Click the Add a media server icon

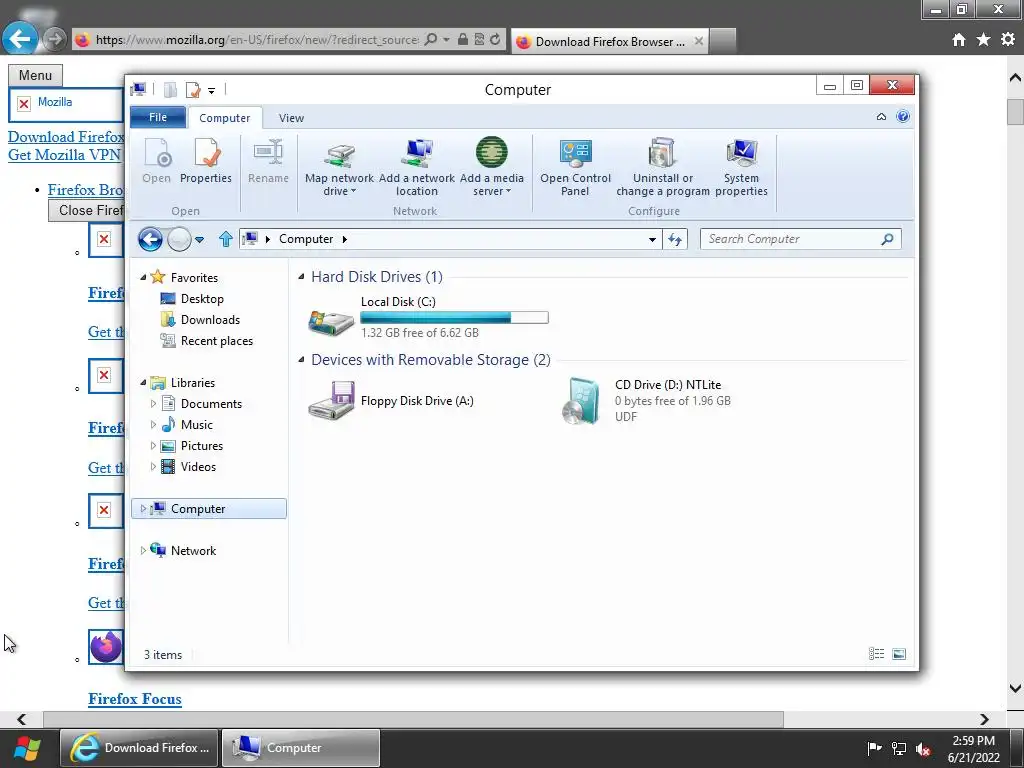coord(491,152)
